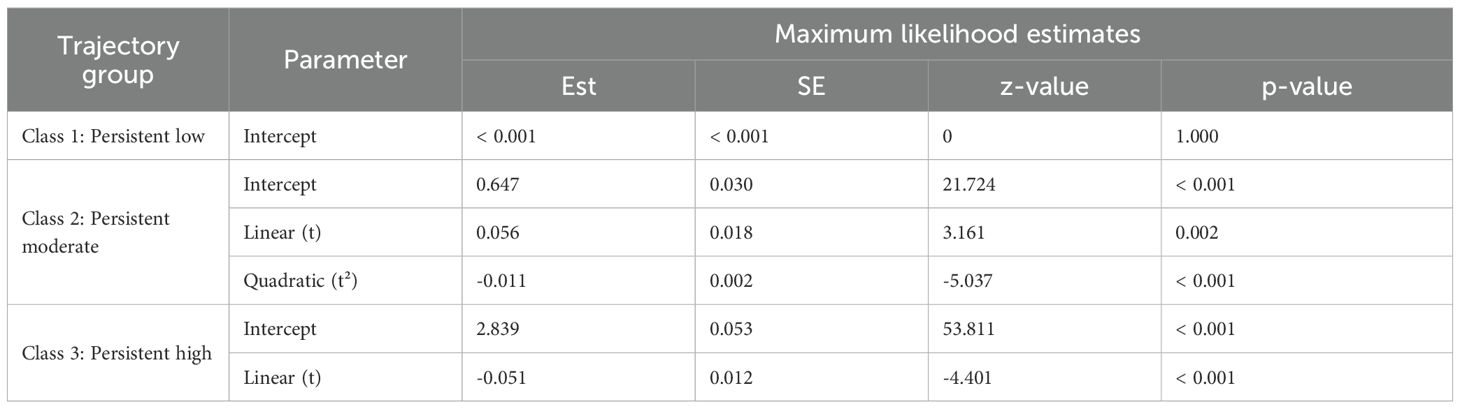Select the z-value 53.811 cell
This screenshot has width=1460, height=409.
[x=968, y=329]
